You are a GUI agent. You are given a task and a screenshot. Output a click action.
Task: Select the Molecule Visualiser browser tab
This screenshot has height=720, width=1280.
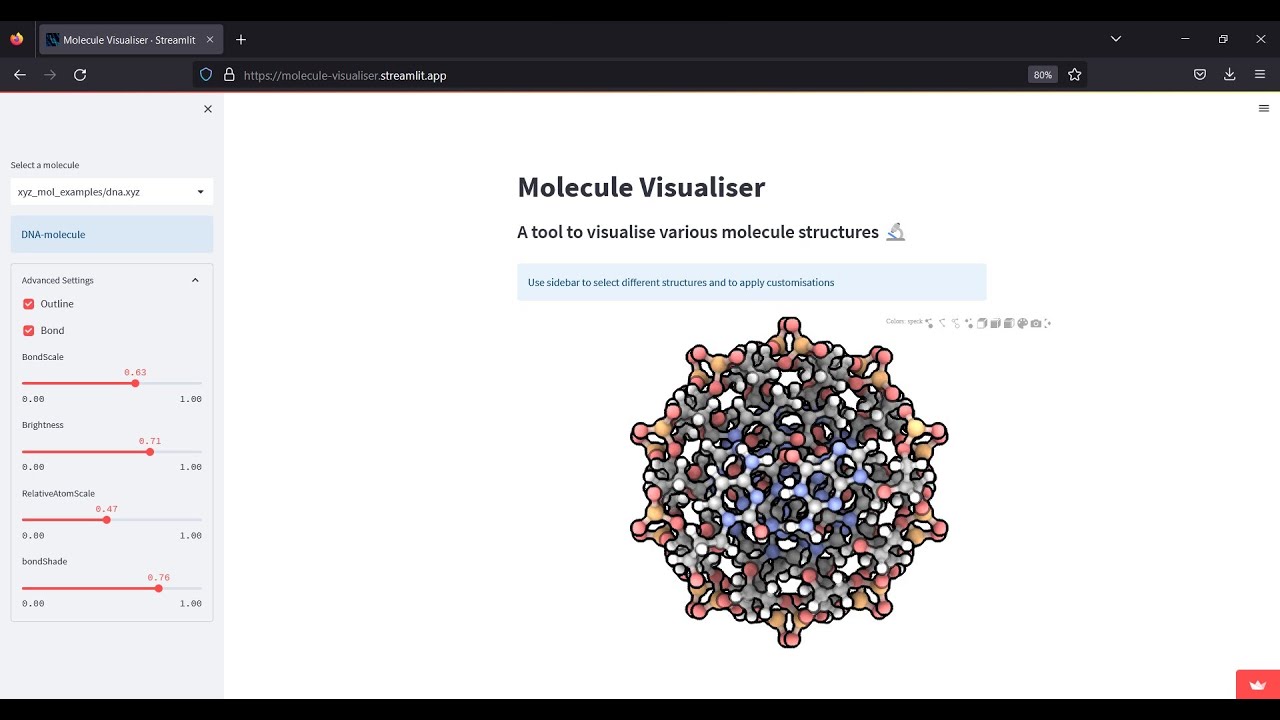[x=130, y=40]
